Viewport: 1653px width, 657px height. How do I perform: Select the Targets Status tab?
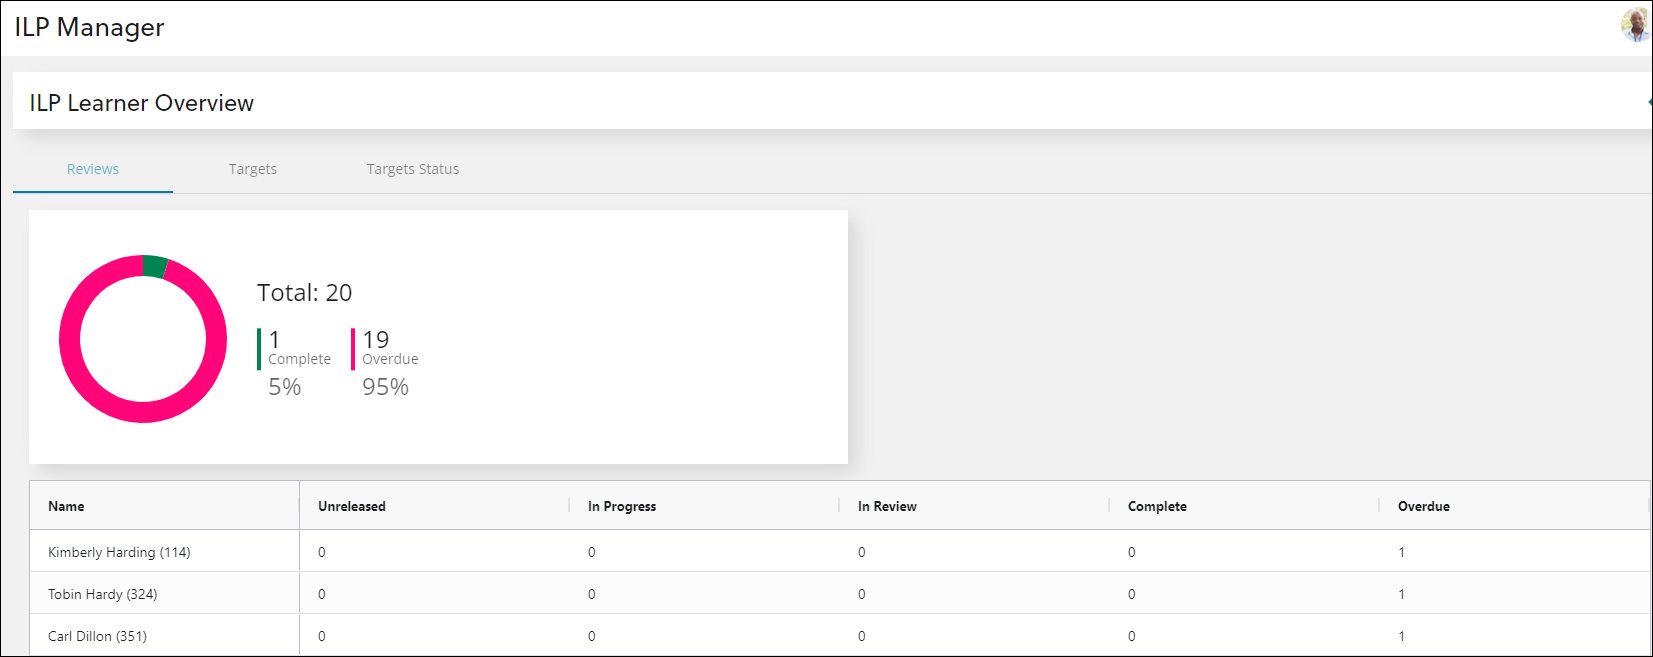[413, 169]
